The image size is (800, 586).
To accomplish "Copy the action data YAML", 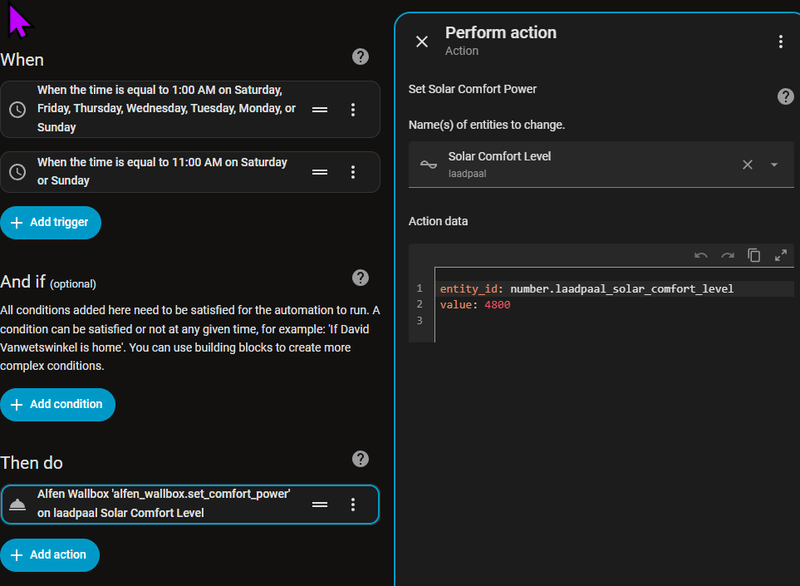I will click(x=754, y=255).
